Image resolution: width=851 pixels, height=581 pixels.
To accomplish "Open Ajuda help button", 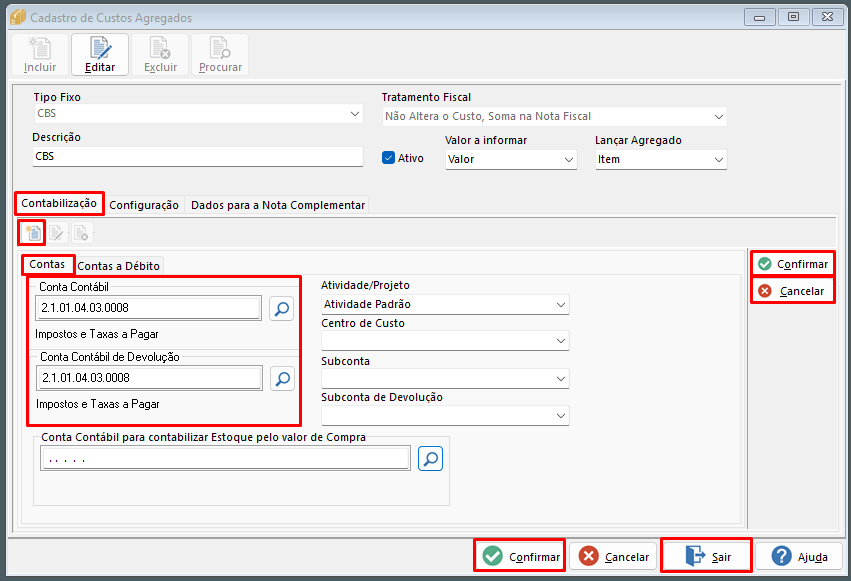I will (x=799, y=556).
